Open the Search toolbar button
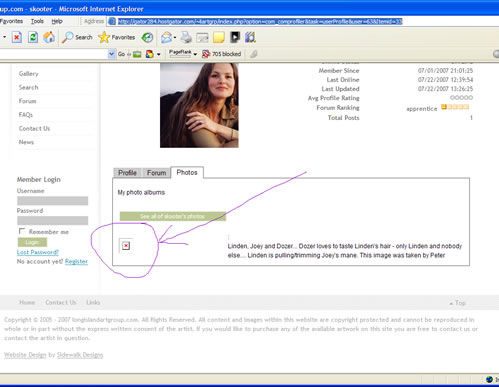Viewport: 499px width, 387px height. coord(77,37)
